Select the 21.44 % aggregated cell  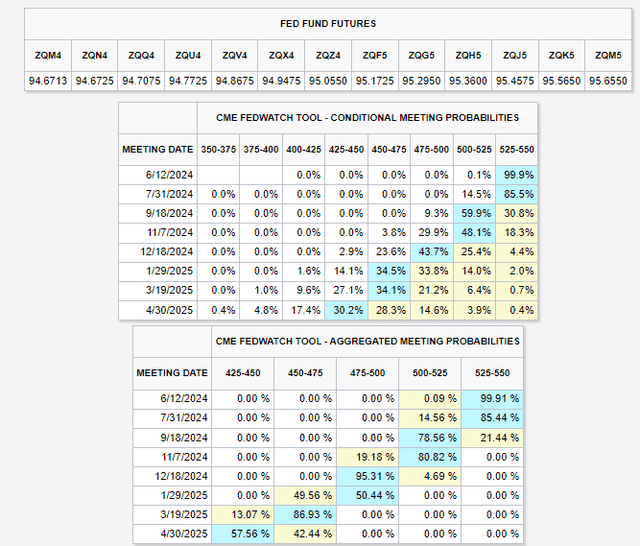[x=492, y=438]
